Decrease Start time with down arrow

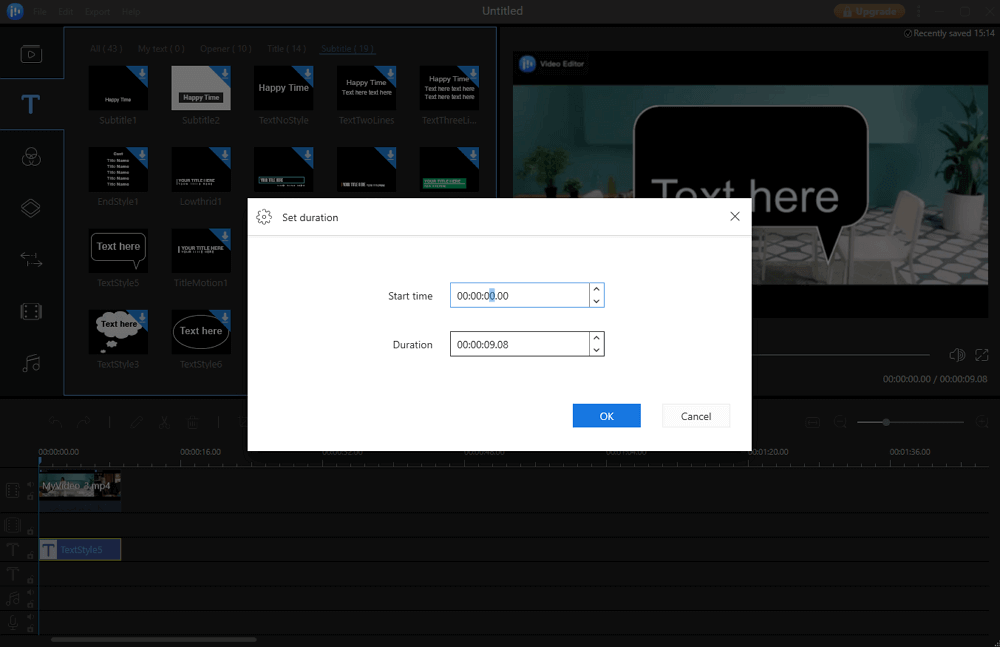point(597,301)
